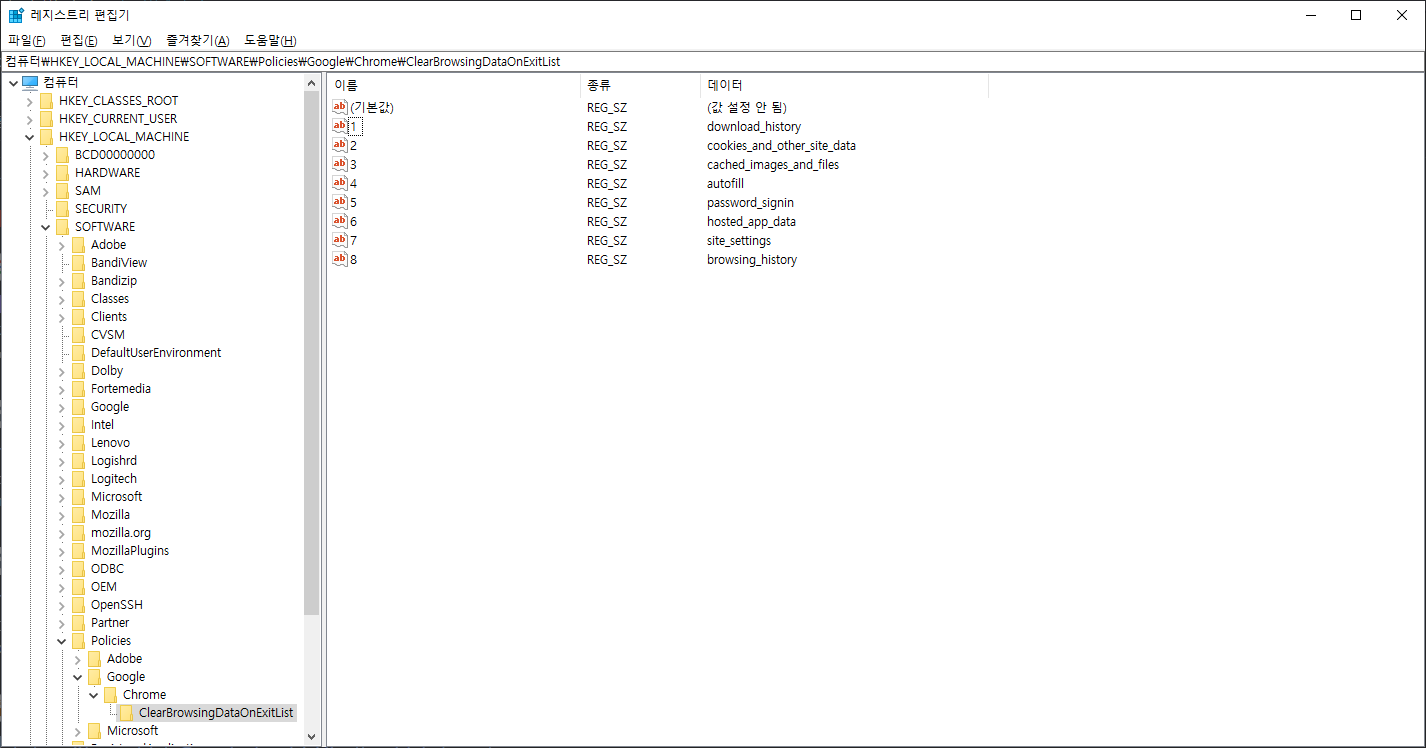Click the SECURITY folder icon
The height and width of the screenshot is (748, 1426).
62,208
